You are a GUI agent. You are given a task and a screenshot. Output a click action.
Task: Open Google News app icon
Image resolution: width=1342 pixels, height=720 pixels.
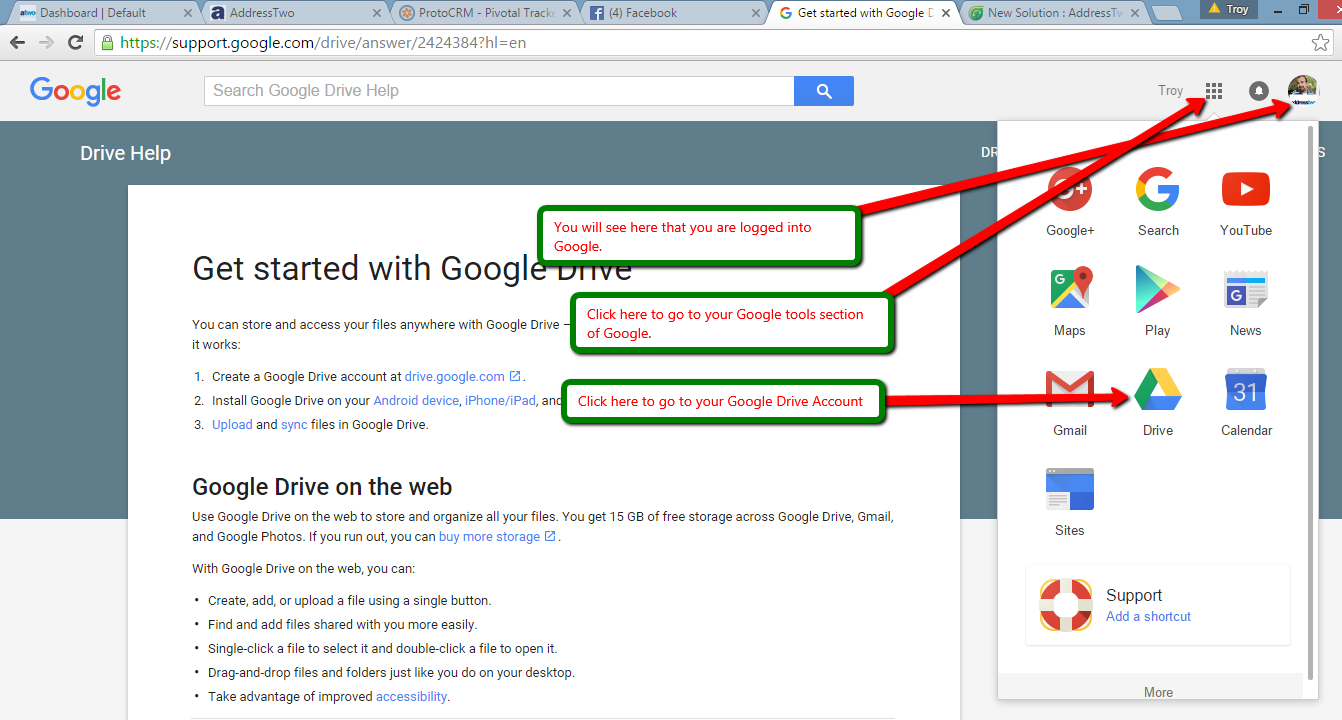[1246, 302]
